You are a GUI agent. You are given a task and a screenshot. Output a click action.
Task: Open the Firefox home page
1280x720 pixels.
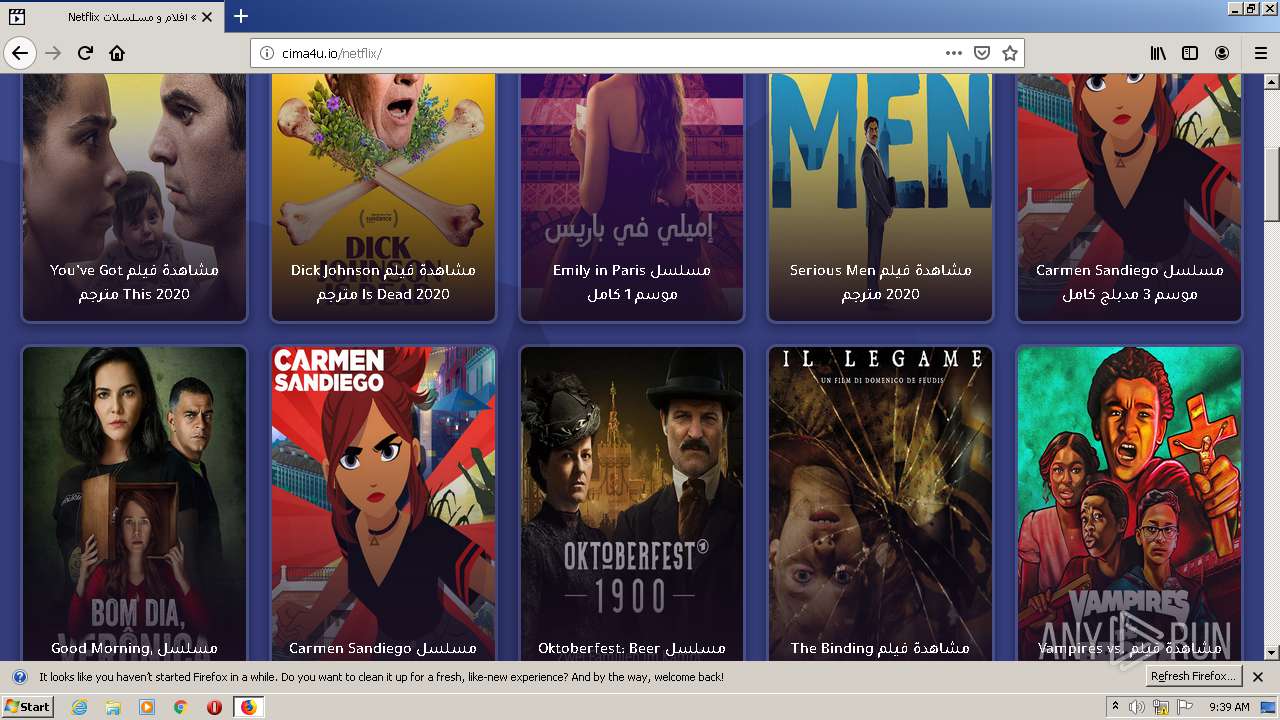click(x=117, y=53)
